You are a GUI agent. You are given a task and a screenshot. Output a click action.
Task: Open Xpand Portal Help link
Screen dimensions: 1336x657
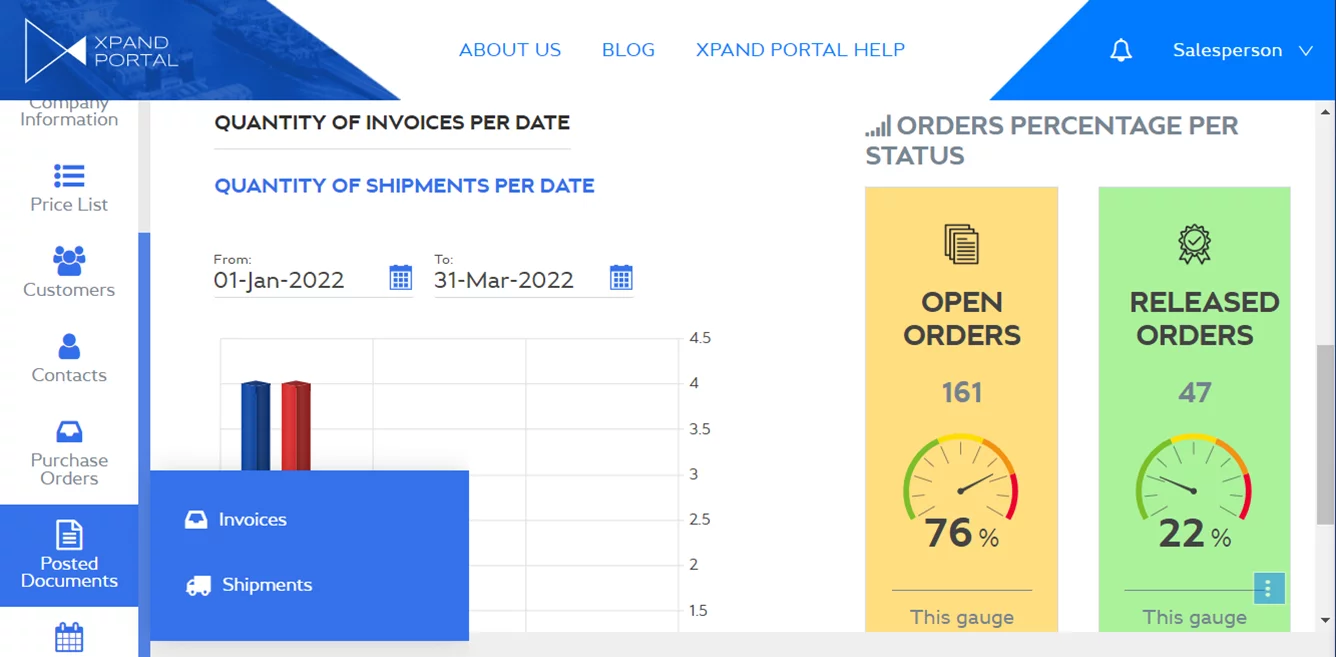(800, 50)
